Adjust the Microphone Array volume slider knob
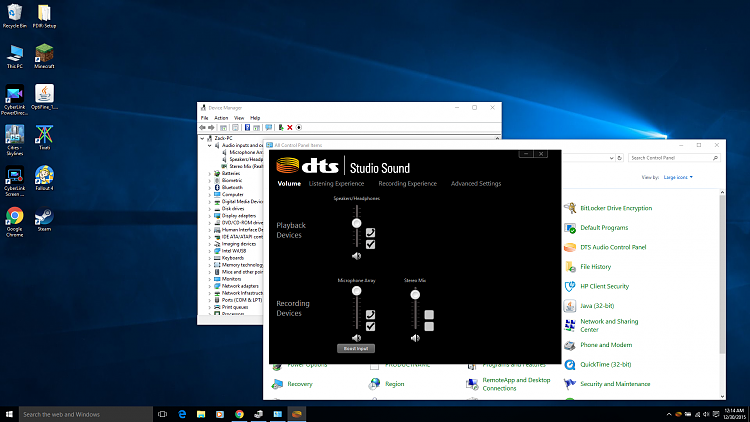Screen dimensions: 750x422 [357, 291]
